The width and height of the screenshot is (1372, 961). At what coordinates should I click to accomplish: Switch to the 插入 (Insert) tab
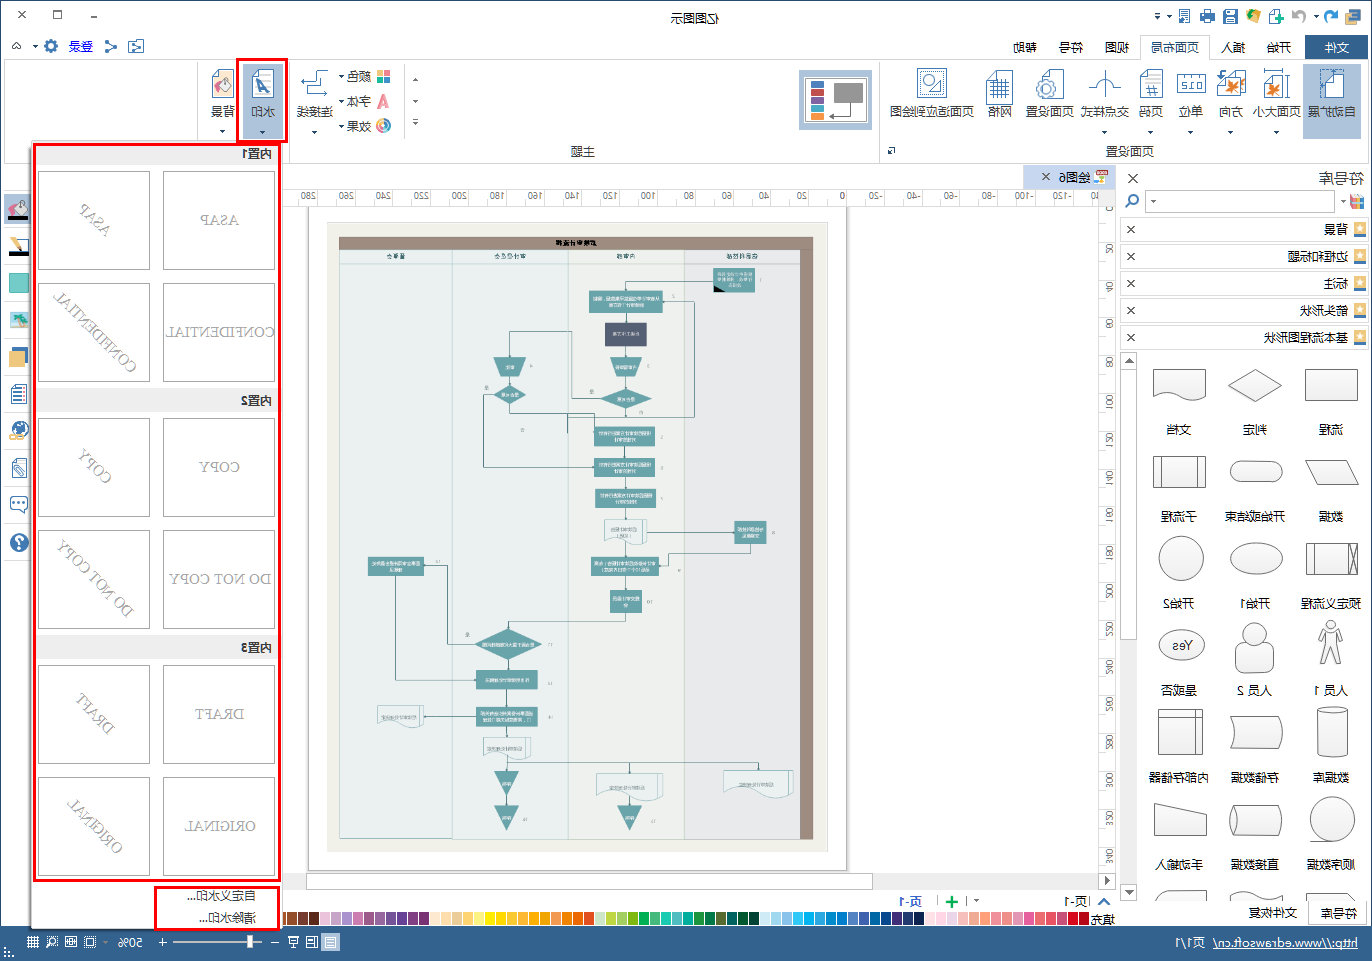click(x=1233, y=47)
